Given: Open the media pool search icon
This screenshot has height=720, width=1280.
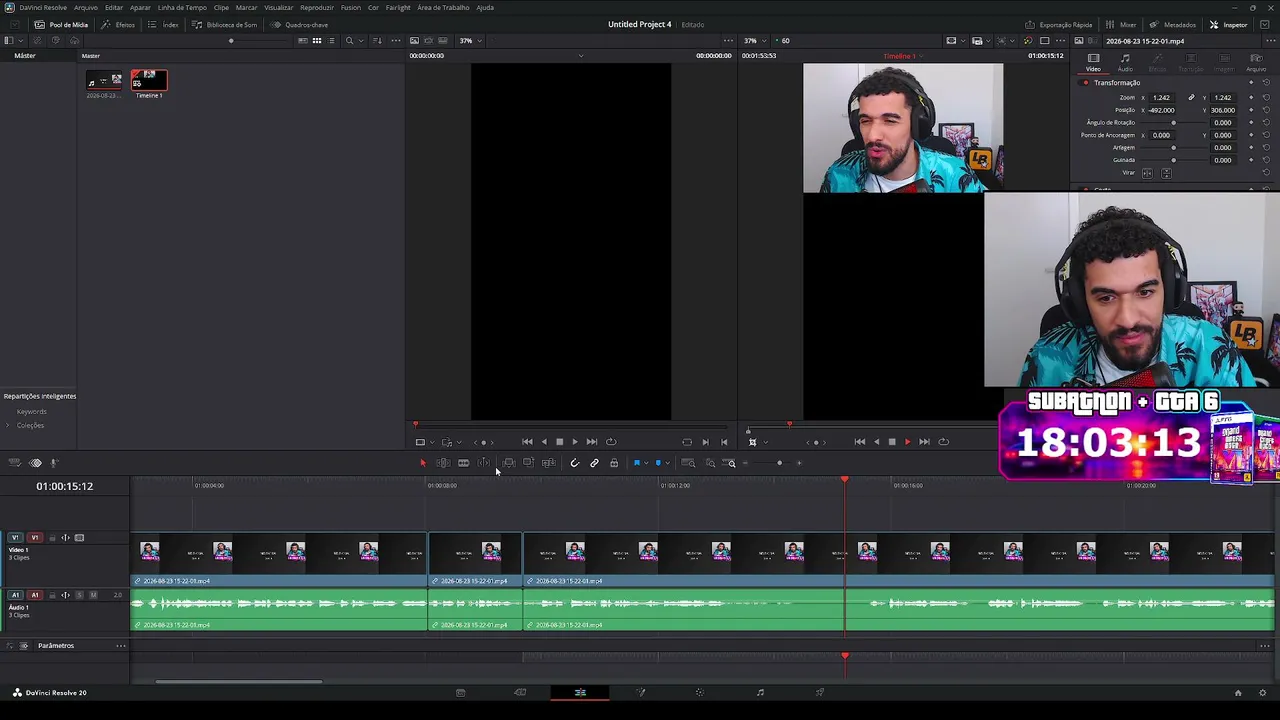Looking at the screenshot, I should pos(349,41).
